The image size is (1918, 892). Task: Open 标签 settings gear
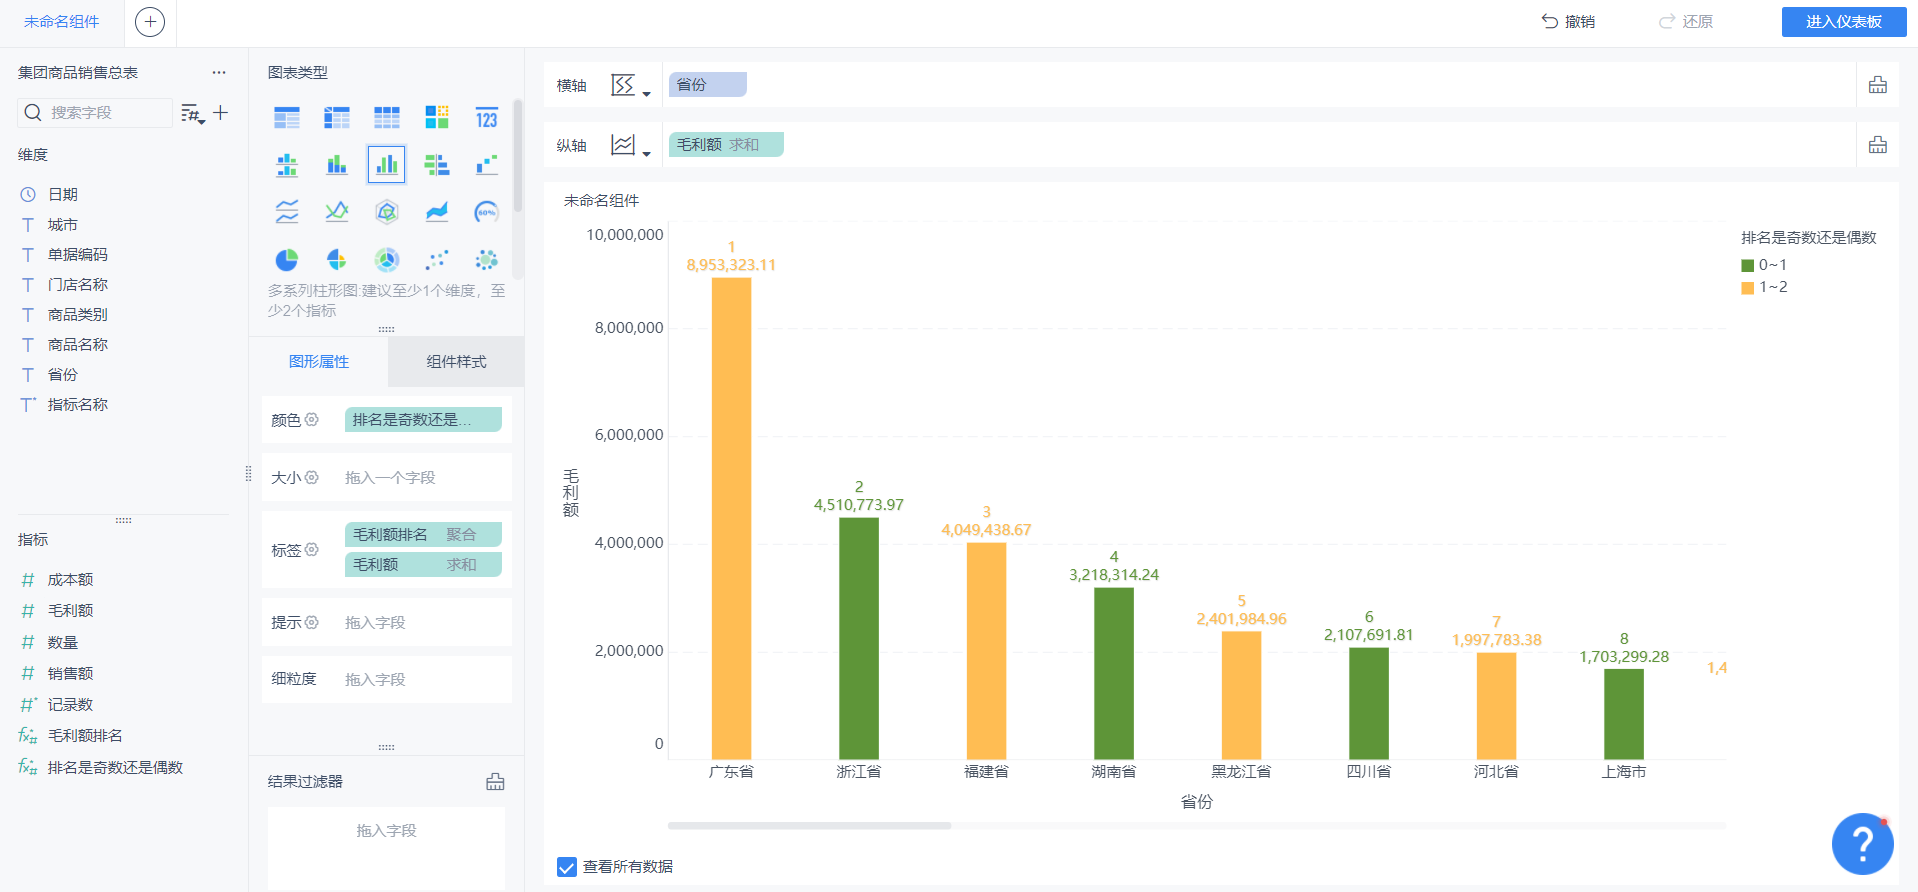click(x=312, y=550)
